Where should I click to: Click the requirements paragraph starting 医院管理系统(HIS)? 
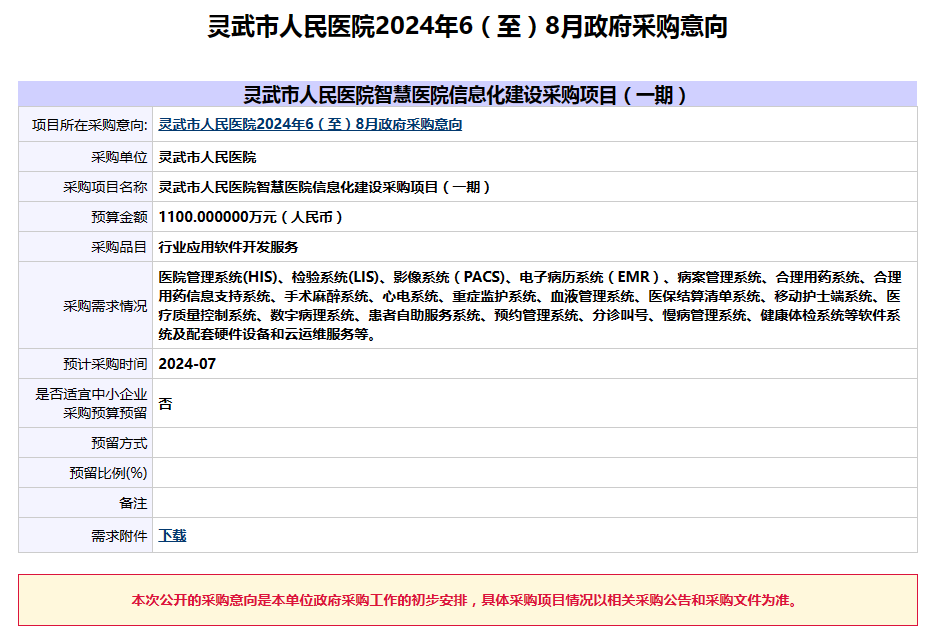click(x=530, y=306)
